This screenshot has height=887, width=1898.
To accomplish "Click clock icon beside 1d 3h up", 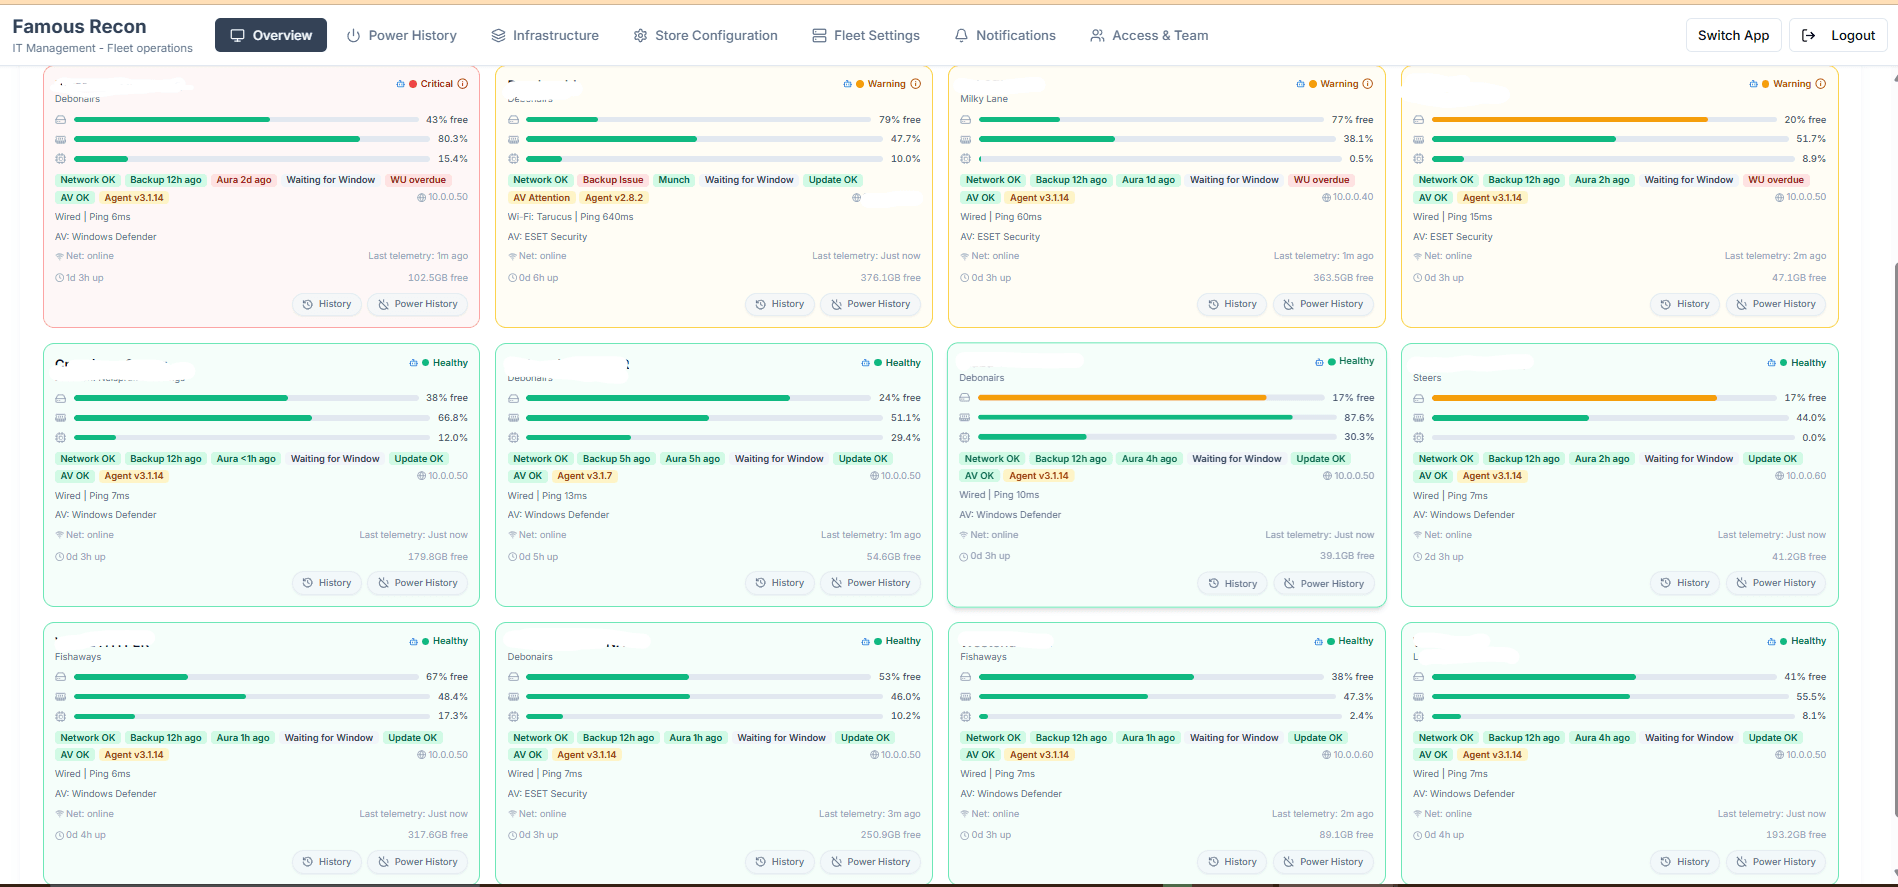I will [x=59, y=278].
